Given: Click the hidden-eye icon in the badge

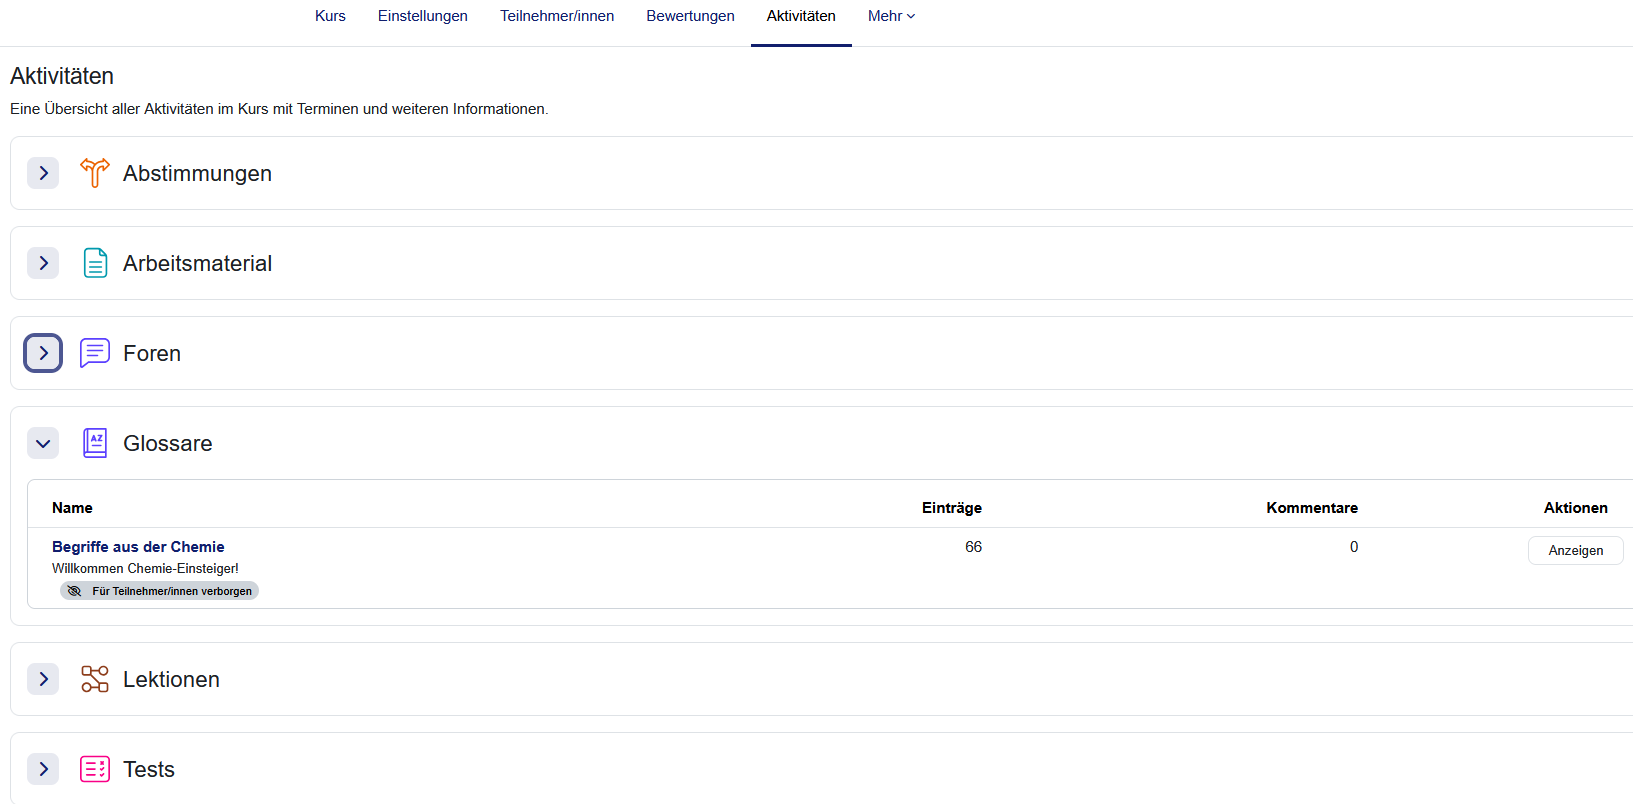Looking at the screenshot, I should pos(74,591).
